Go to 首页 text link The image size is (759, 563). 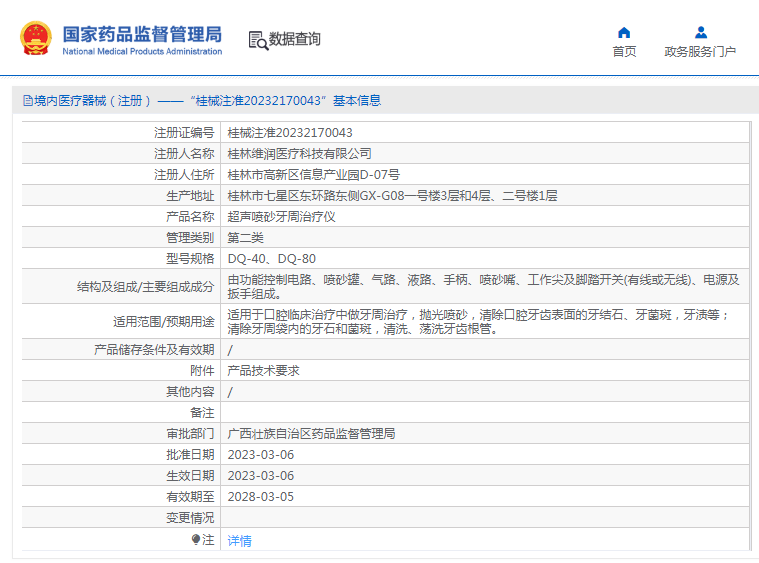[624, 51]
